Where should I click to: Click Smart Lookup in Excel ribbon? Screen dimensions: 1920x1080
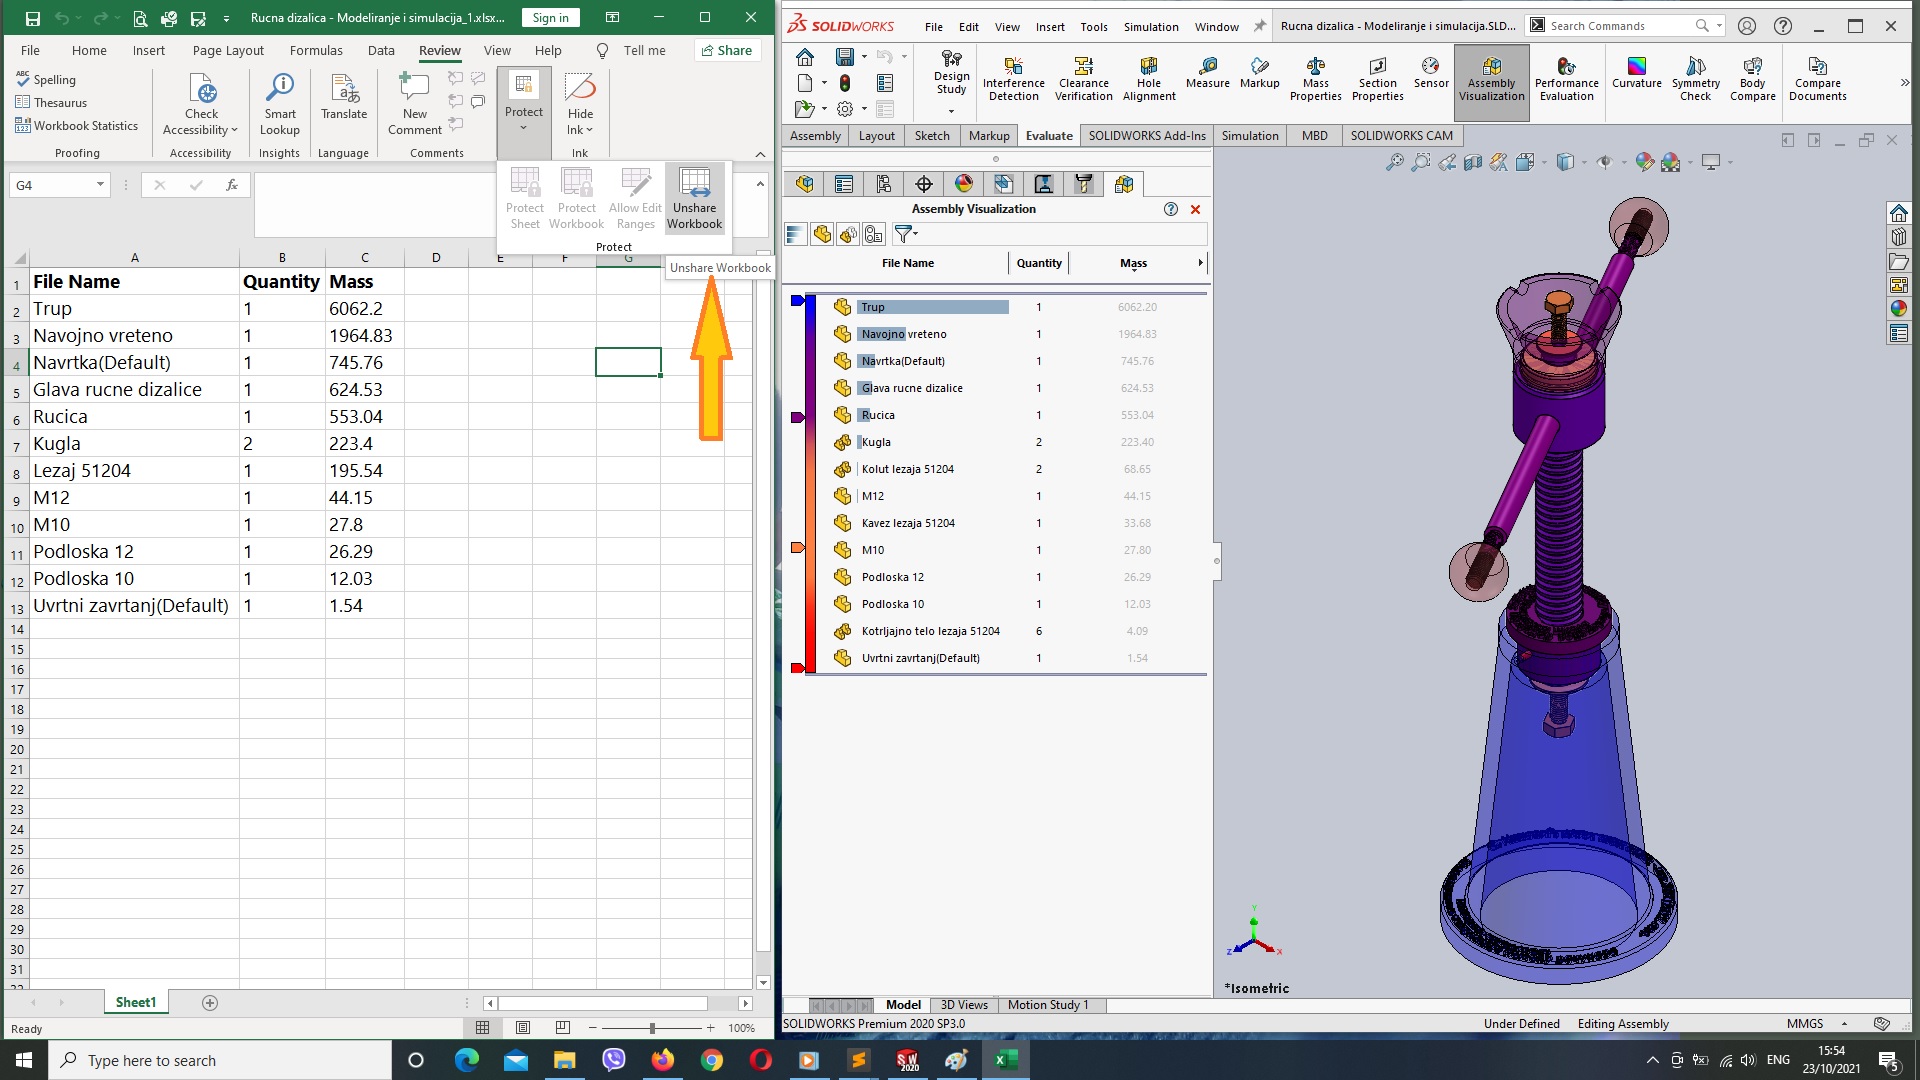(x=280, y=104)
